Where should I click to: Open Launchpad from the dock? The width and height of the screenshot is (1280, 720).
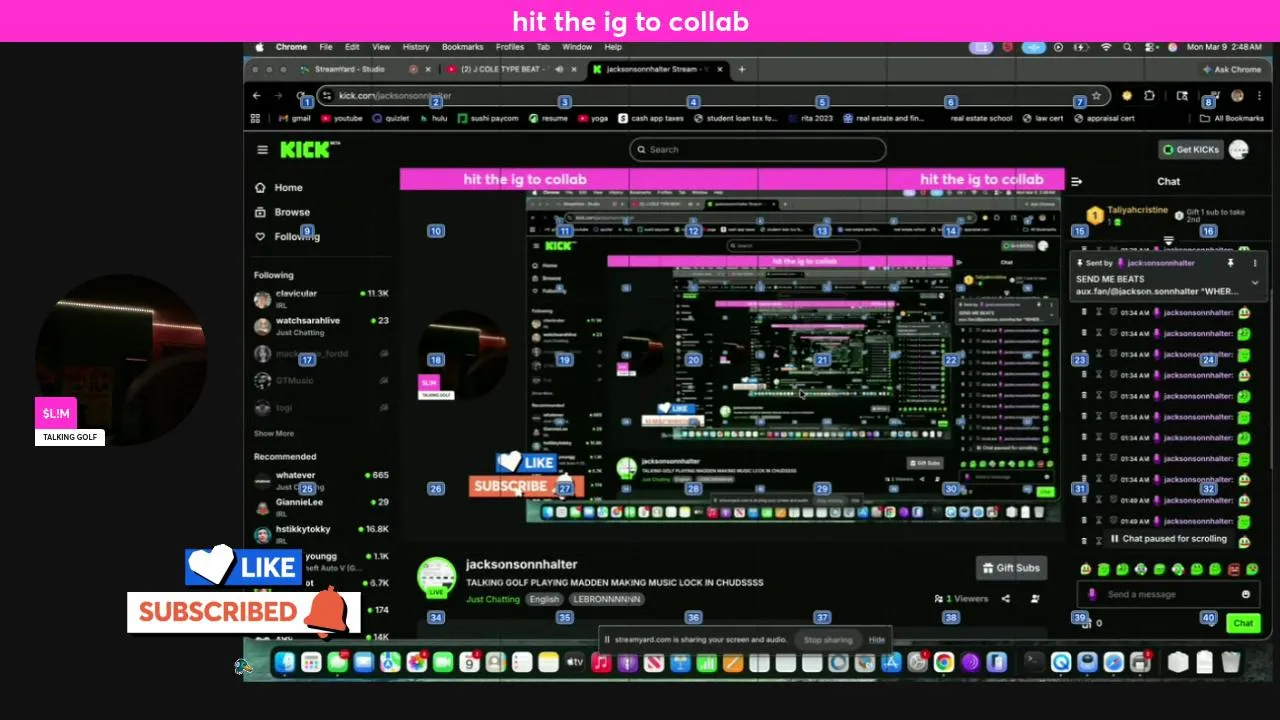pos(311,662)
